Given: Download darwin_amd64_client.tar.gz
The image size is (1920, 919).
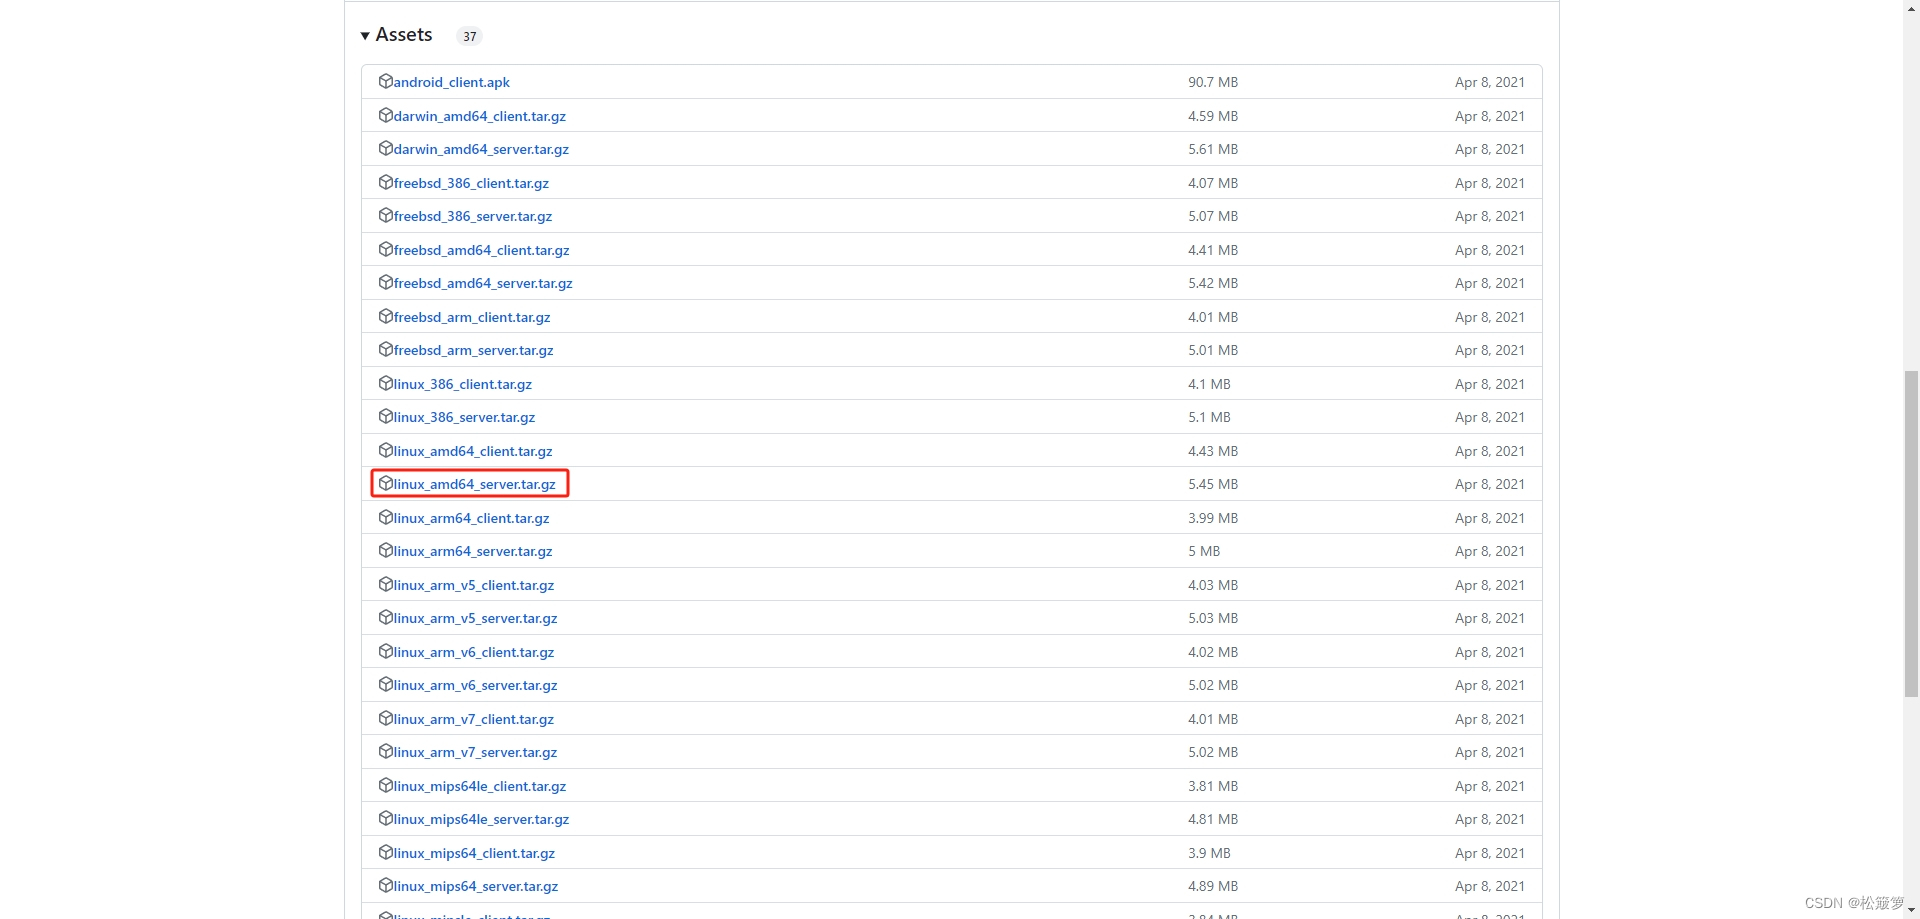Looking at the screenshot, I should point(480,116).
